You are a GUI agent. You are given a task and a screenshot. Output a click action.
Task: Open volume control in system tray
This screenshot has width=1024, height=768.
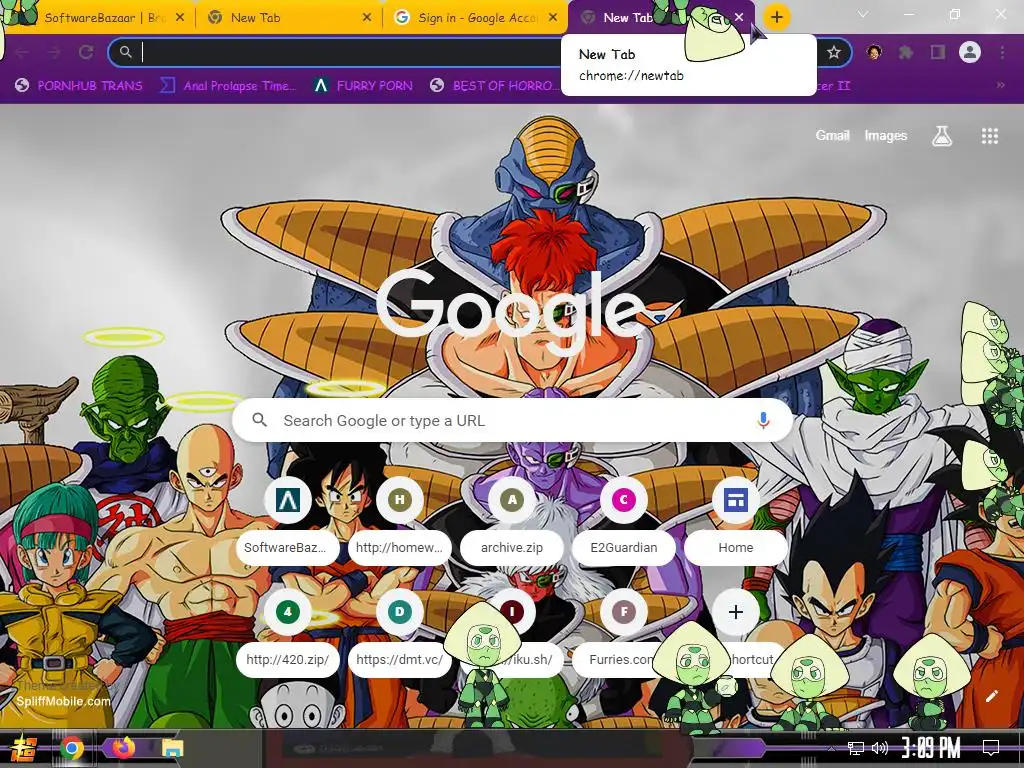coord(880,748)
